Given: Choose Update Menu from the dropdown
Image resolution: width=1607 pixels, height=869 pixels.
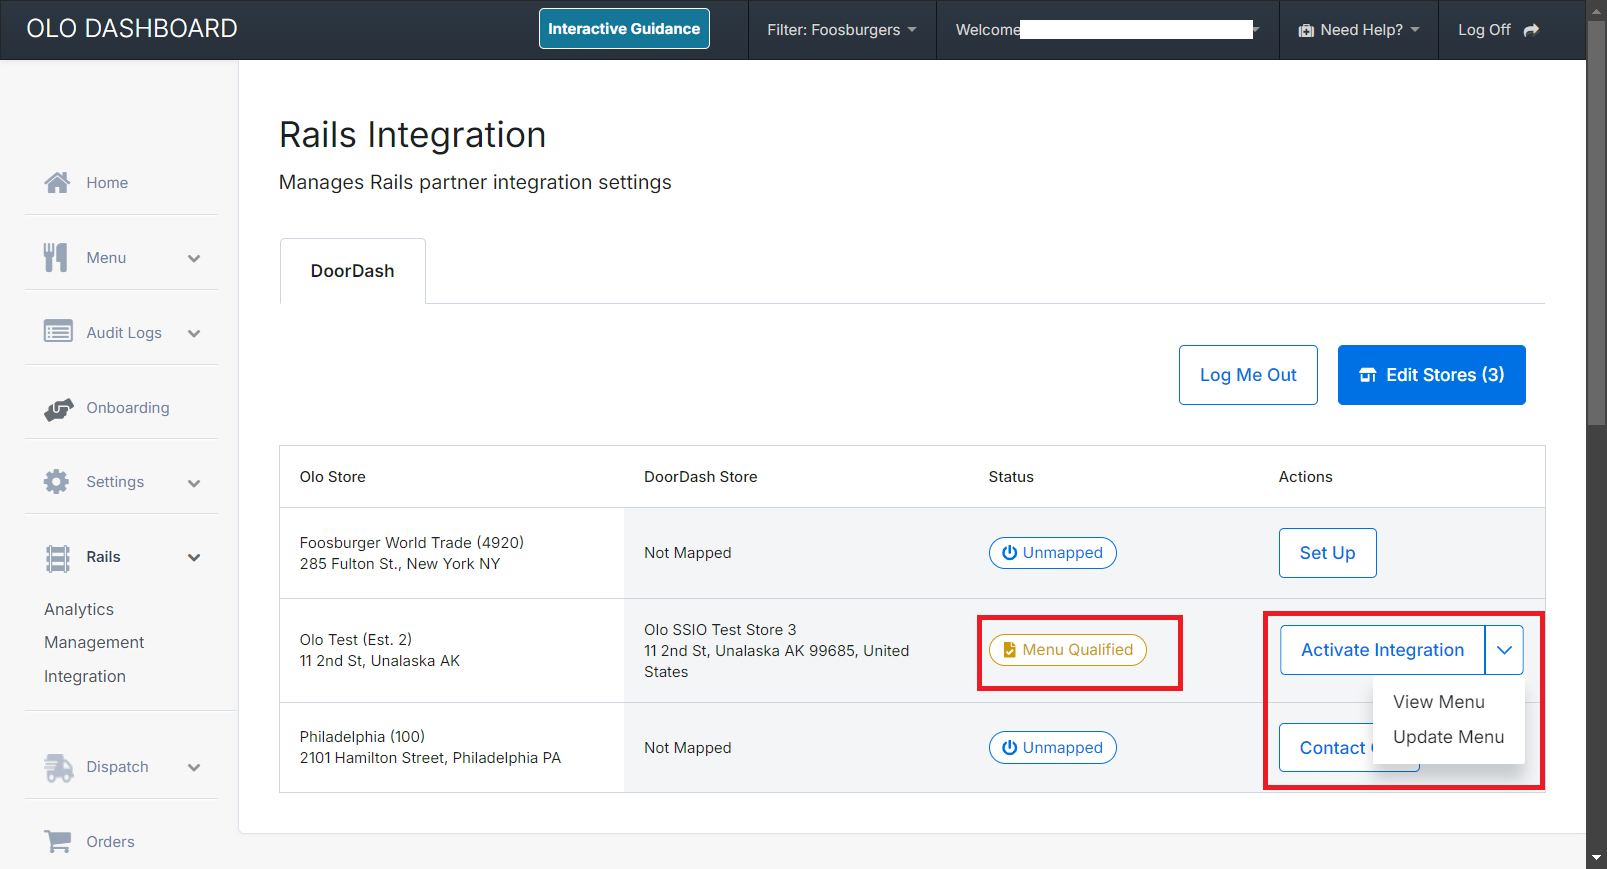Looking at the screenshot, I should click(1449, 737).
